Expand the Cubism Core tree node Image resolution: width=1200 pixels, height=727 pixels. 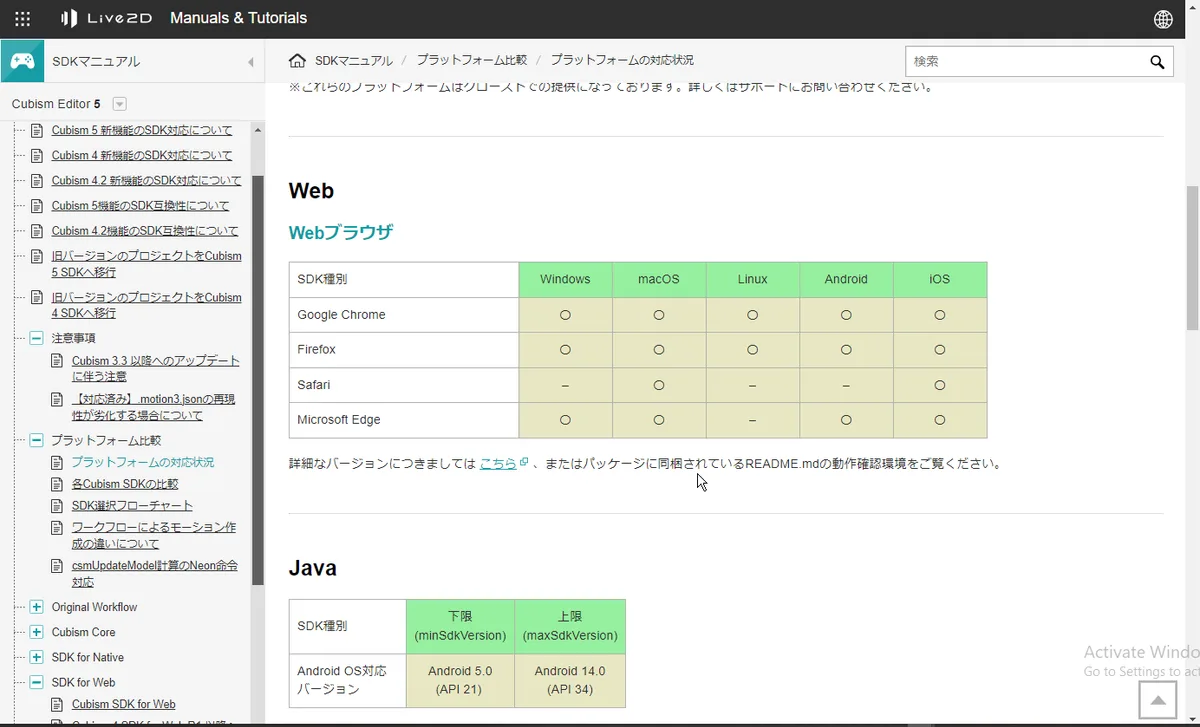(x=37, y=632)
